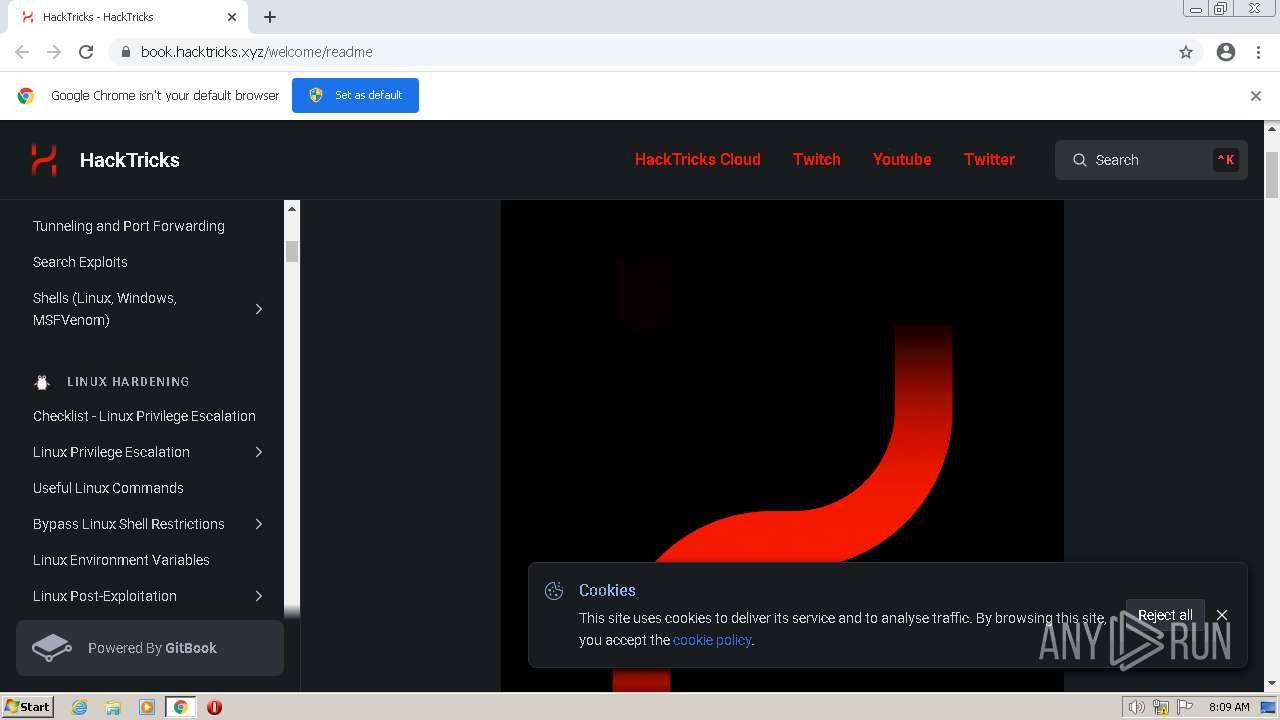Click the show desktop tray button
This screenshot has width=1280, height=720.
[1268, 707]
